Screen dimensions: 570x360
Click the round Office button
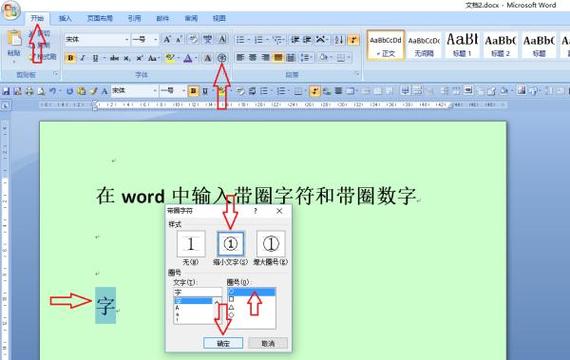click(11, 10)
